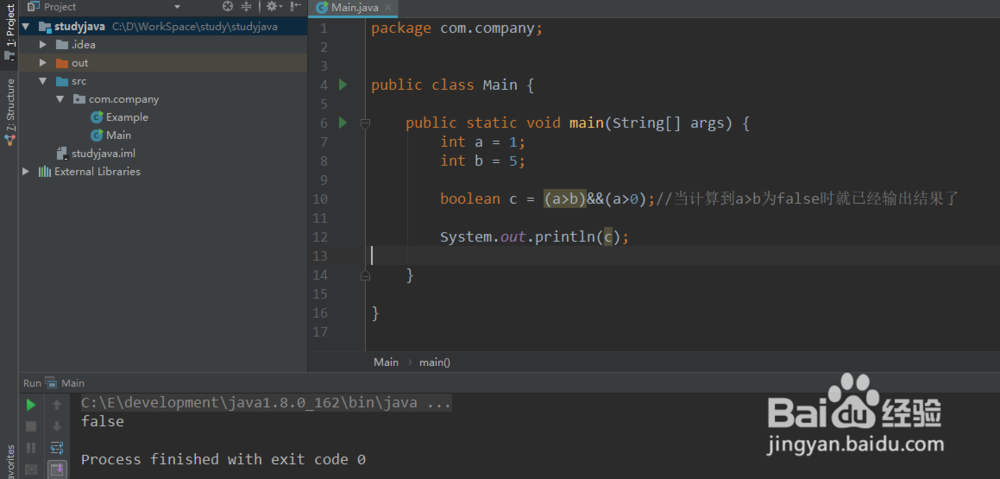The image size is (1000, 479).
Task: Select the Main class in tree
Action: click(x=112, y=135)
